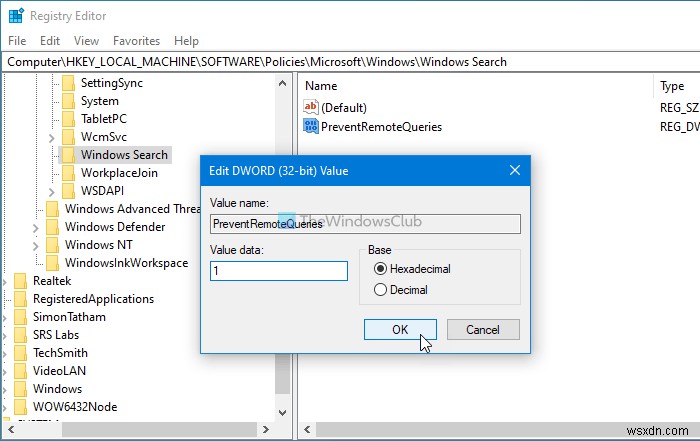Click the PreventRemoteQueries DWORD value icon

point(310,127)
